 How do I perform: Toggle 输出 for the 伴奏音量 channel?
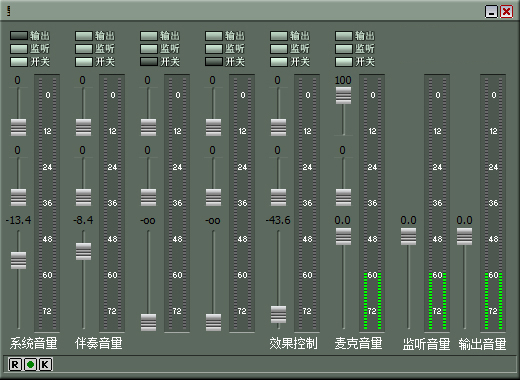click(x=84, y=36)
